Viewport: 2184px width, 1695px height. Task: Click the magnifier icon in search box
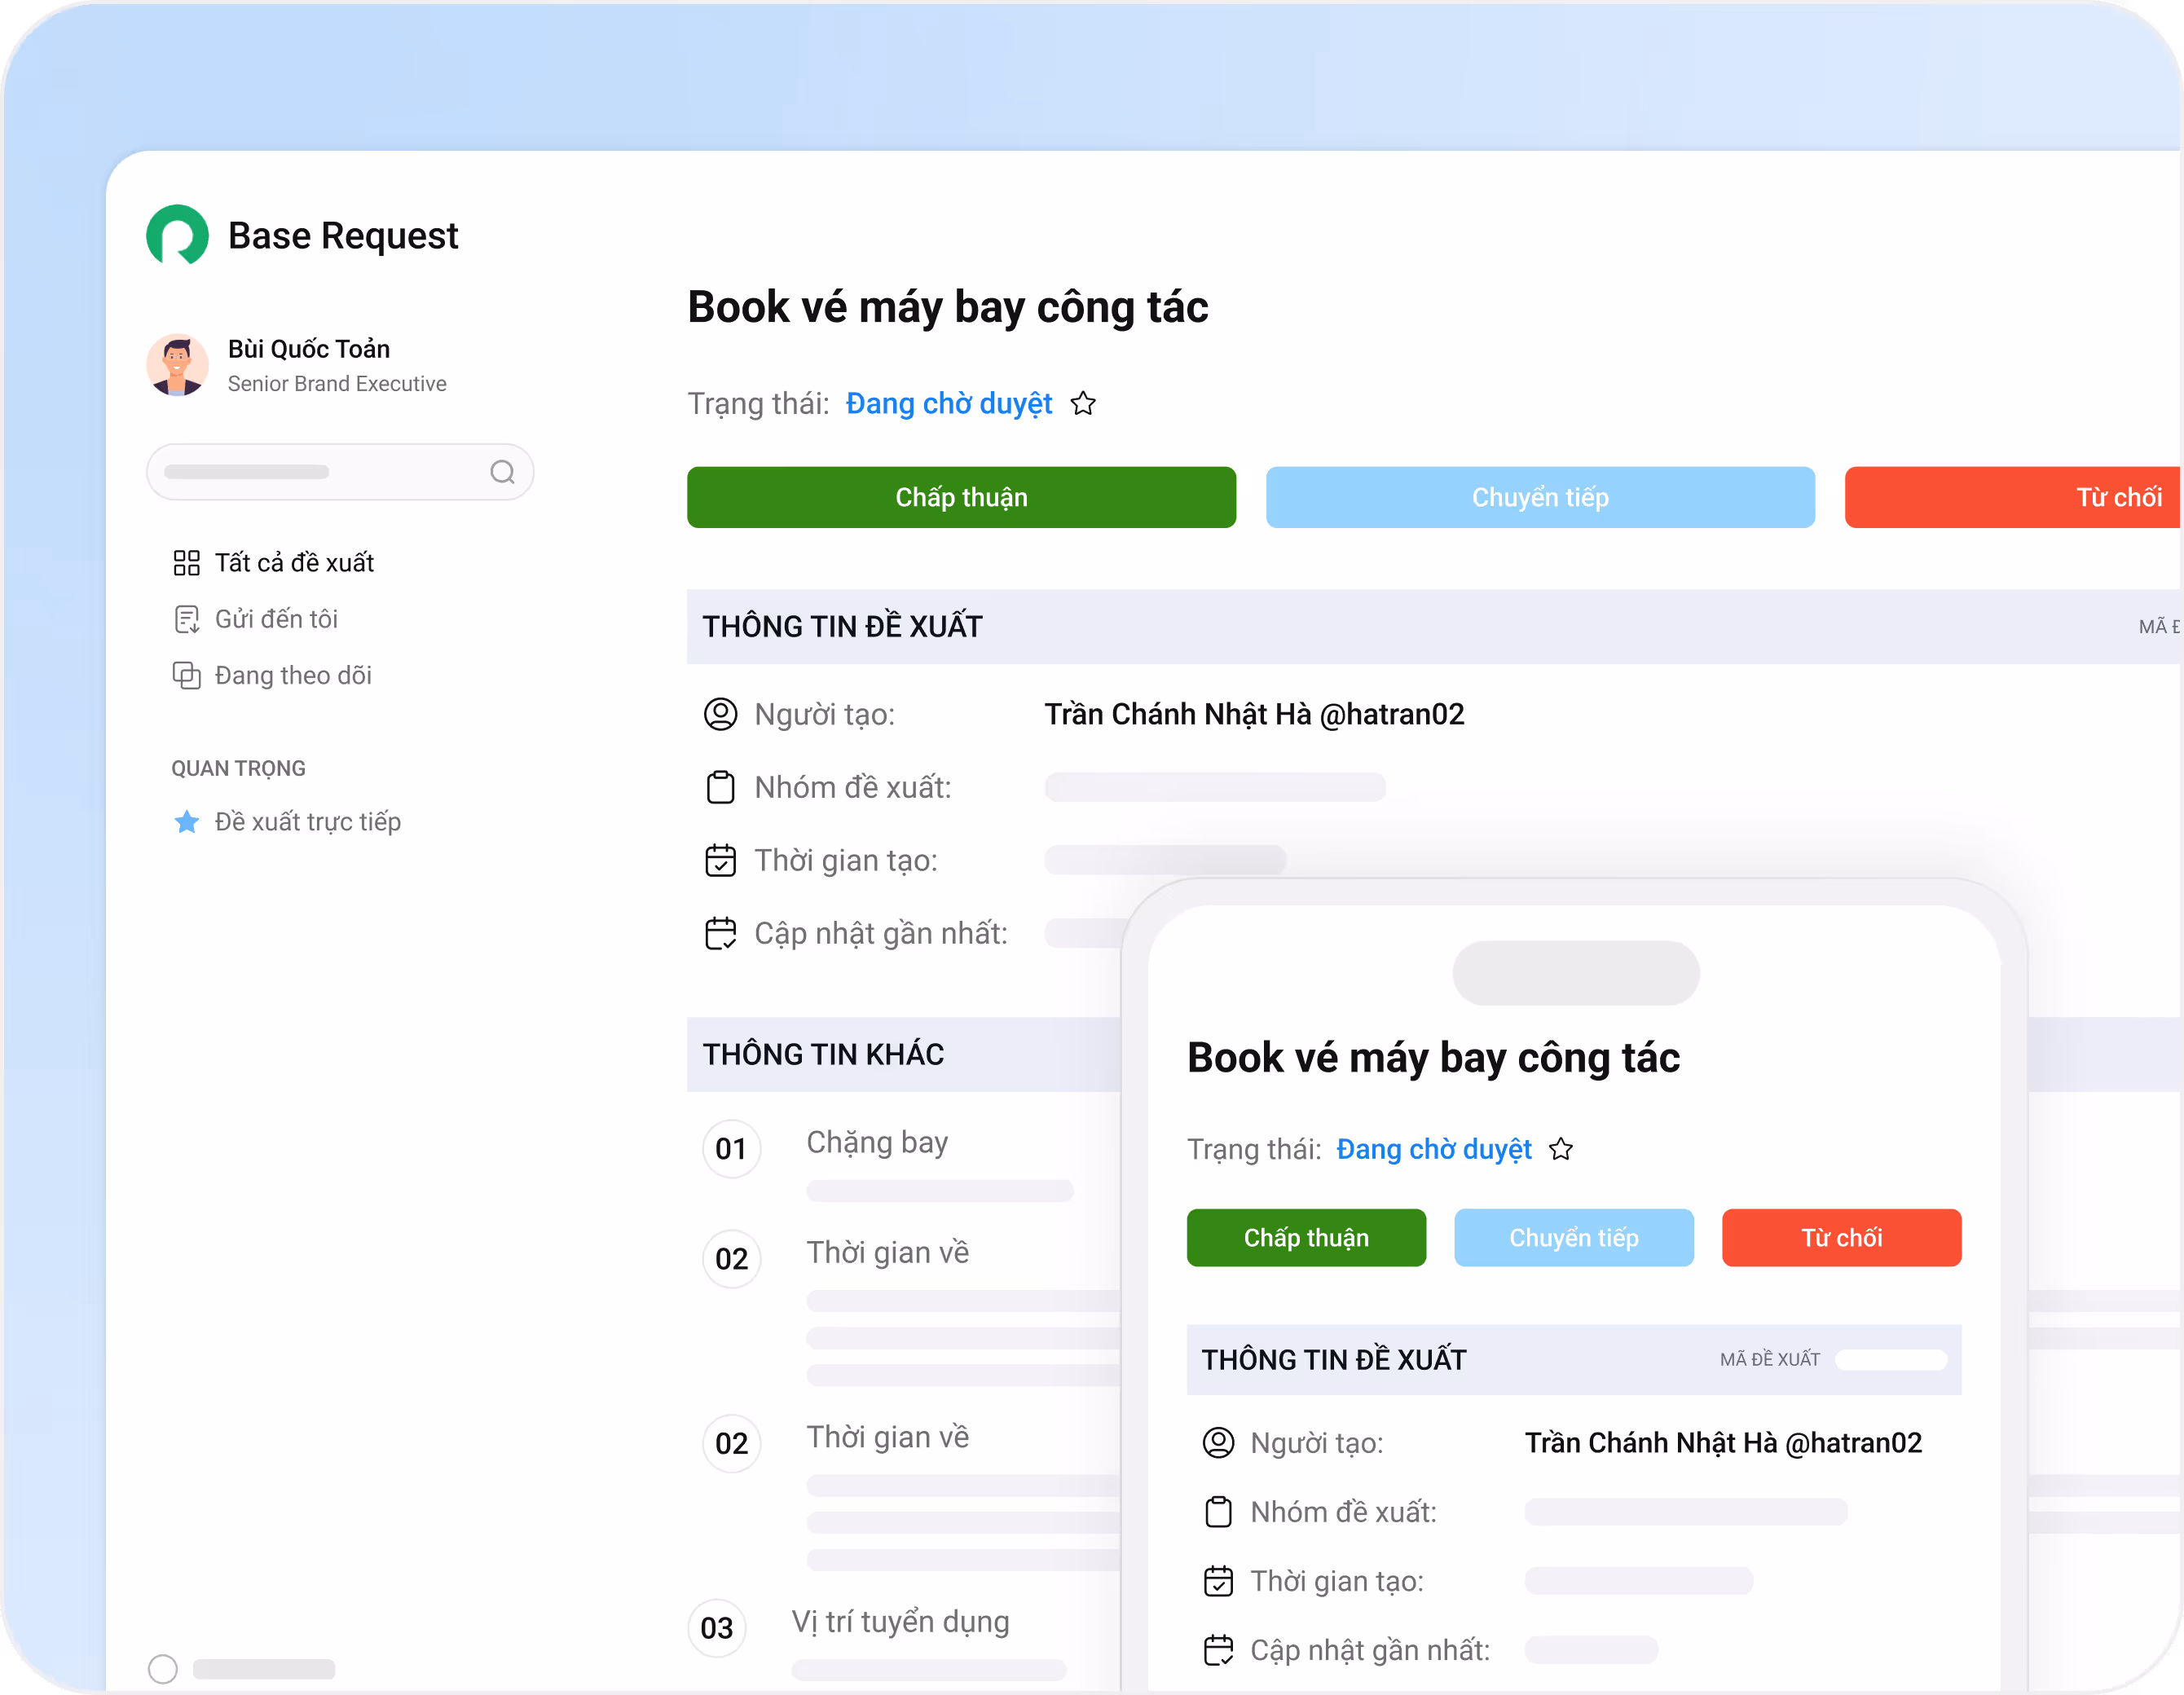click(x=502, y=472)
